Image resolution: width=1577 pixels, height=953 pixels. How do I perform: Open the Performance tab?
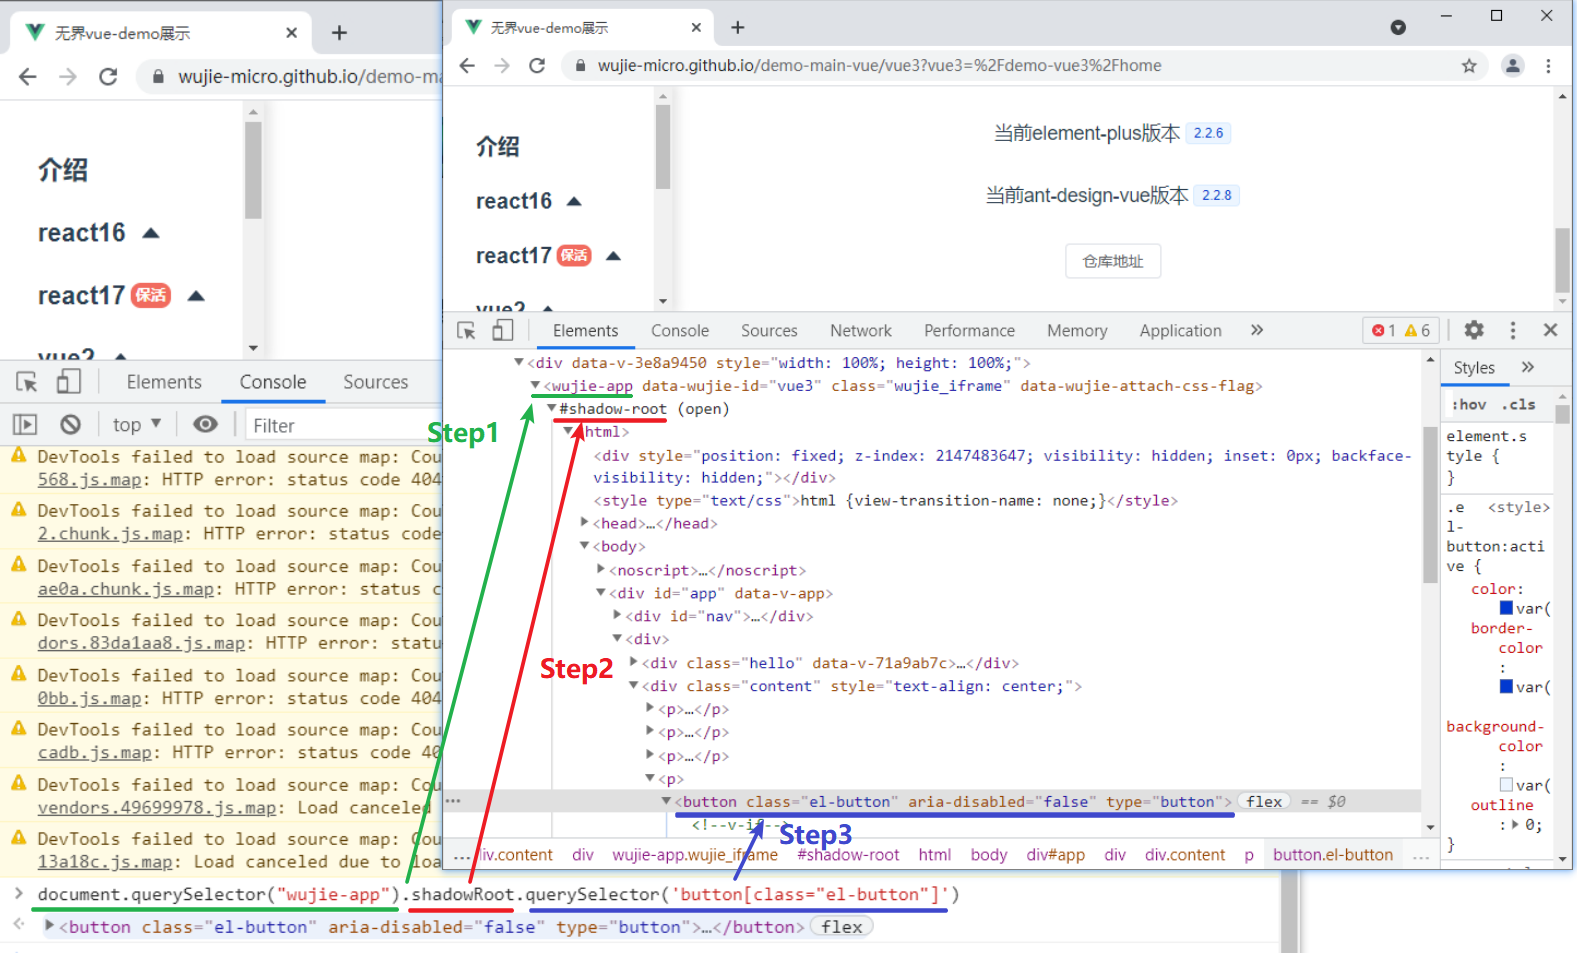click(969, 331)
